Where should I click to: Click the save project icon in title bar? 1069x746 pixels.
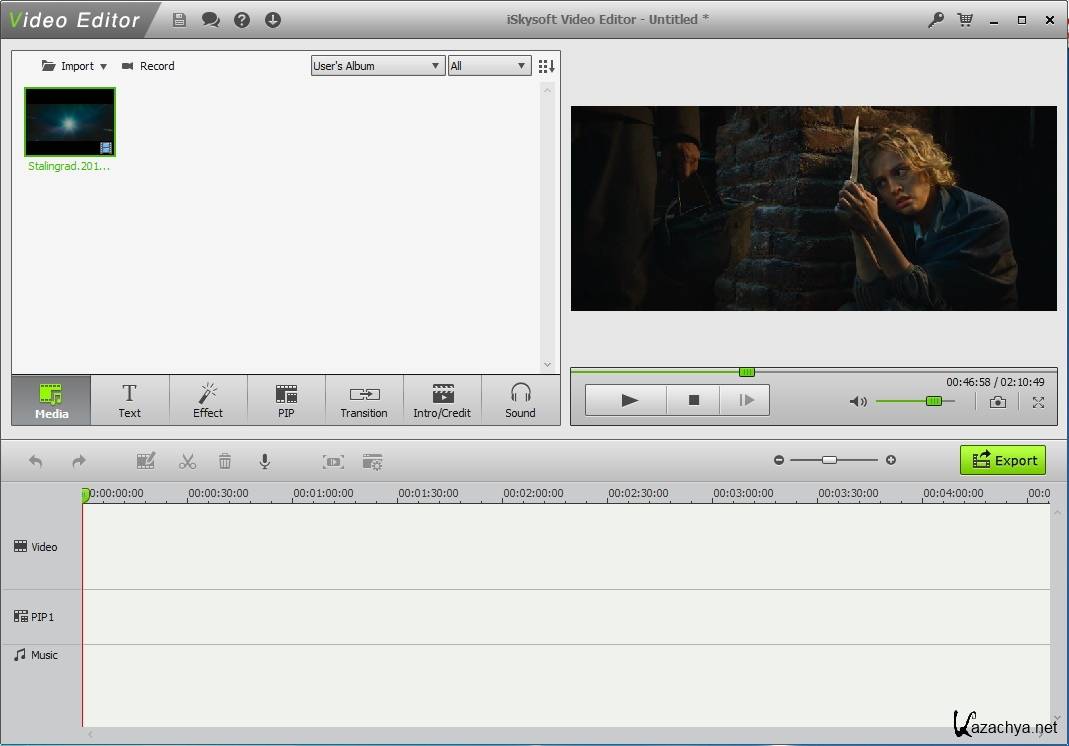[x=179, y=20]
